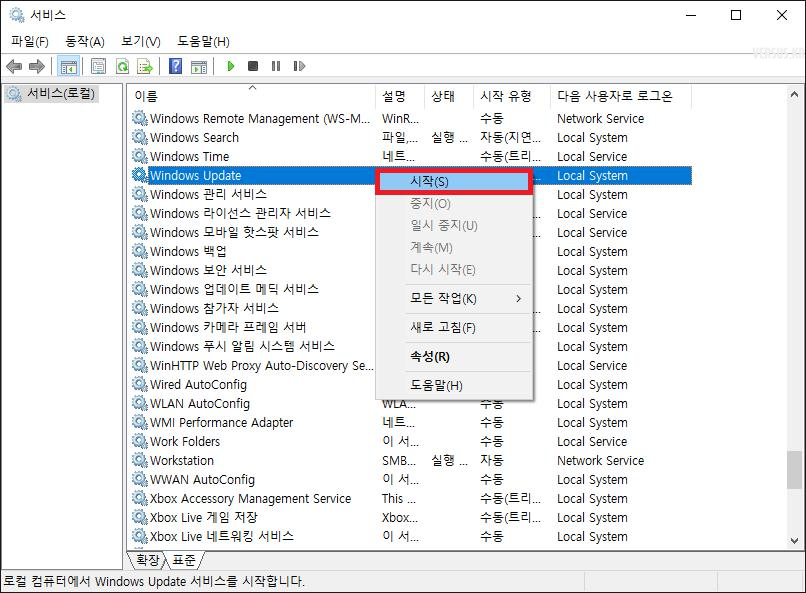The width and height of the screenshot is (806, 593).
Task: Open the 파일(F) menu
Action: (x=30, y=41)
